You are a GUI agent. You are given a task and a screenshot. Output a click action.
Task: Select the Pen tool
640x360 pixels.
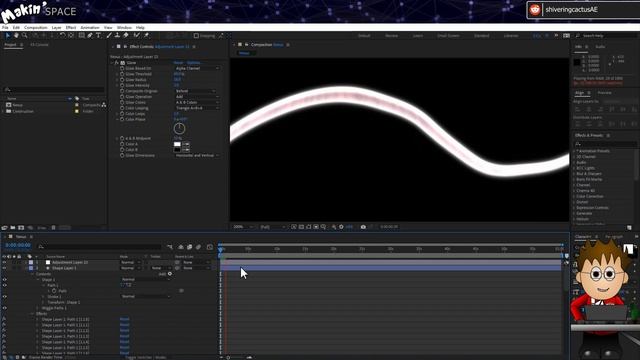pyautogui.click(x=90, y=36)
